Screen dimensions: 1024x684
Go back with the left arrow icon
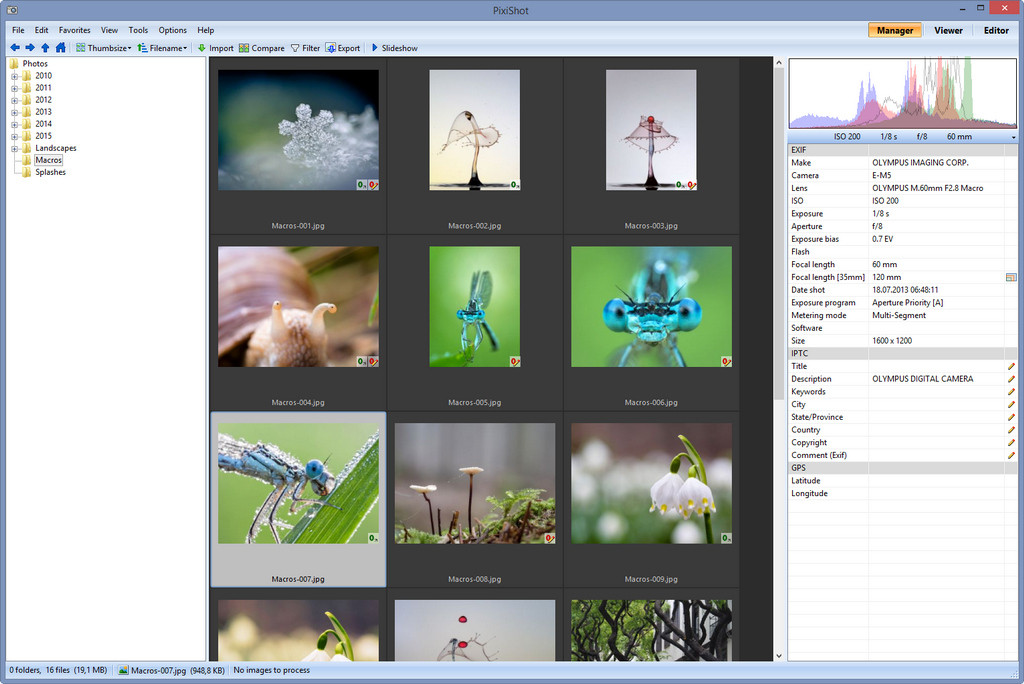(x=15, y=48)
